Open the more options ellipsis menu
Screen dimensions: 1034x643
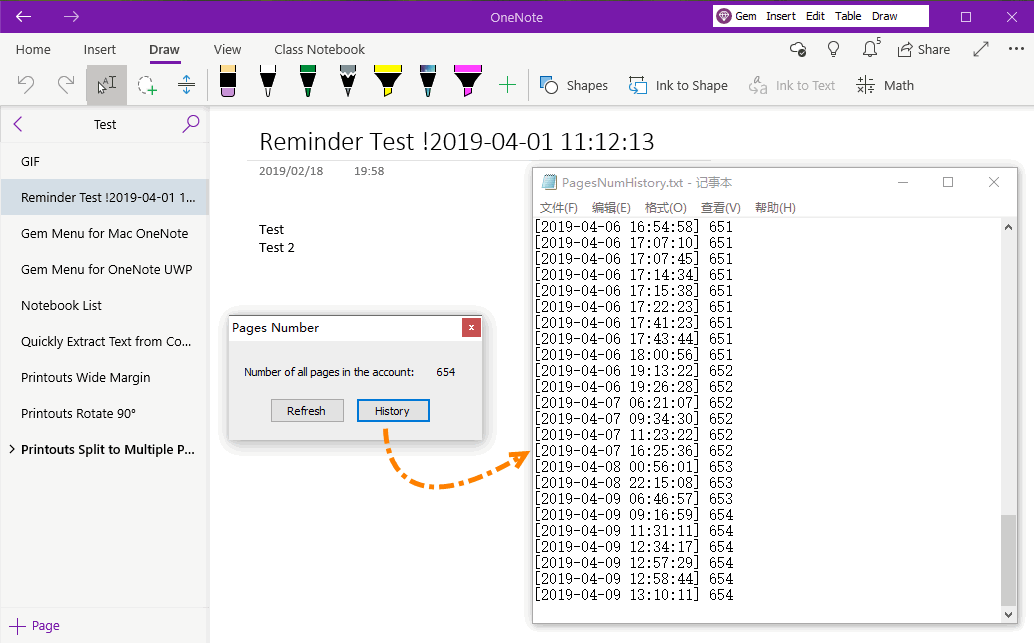[1016, 49]
